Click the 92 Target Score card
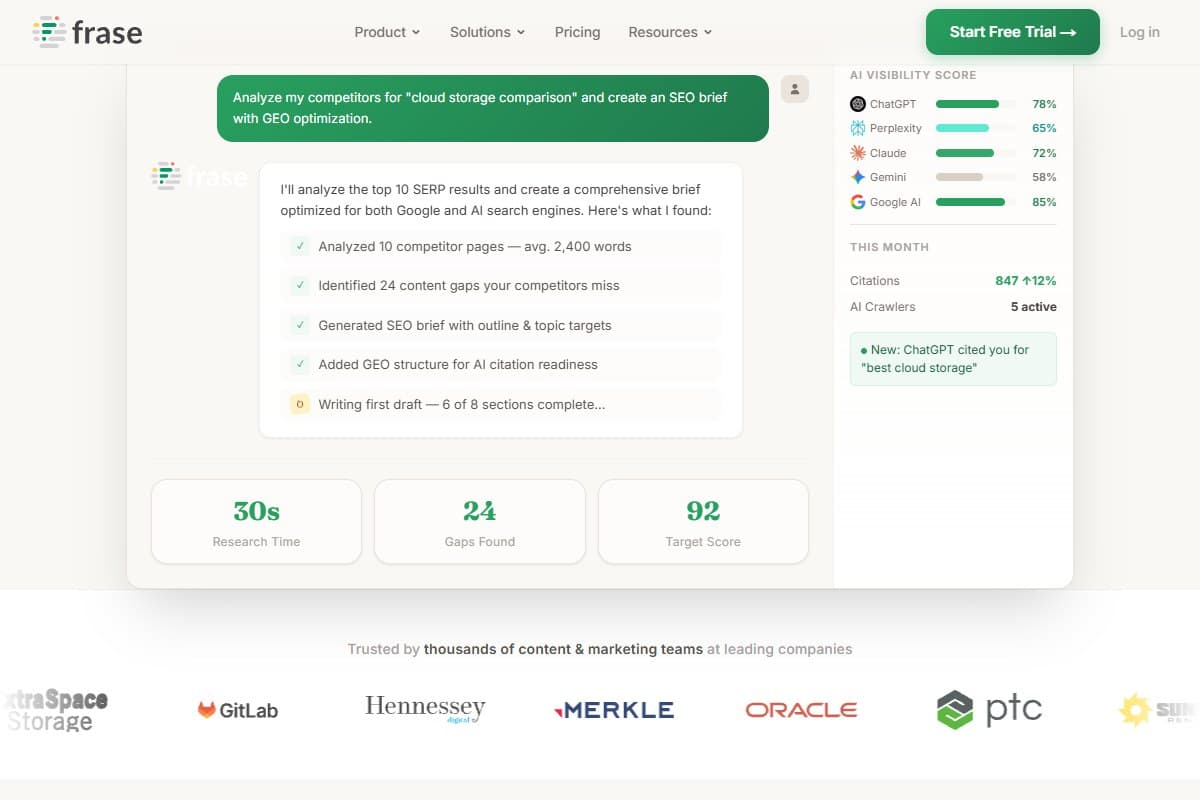The image size is (1200, 800). [703, 521]
